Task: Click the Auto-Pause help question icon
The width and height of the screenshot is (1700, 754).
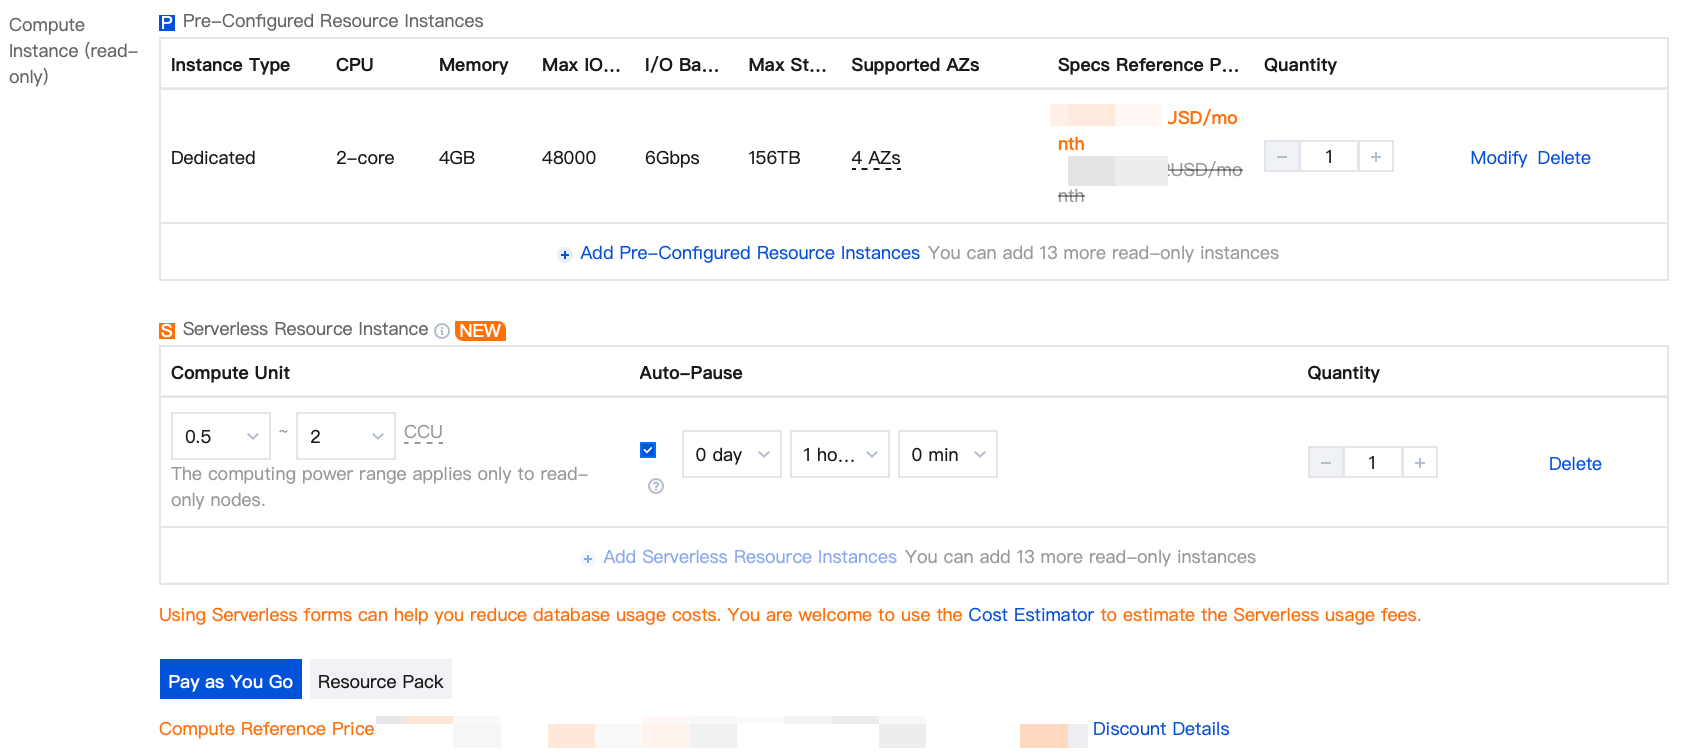Action: (x=656, y=486)
